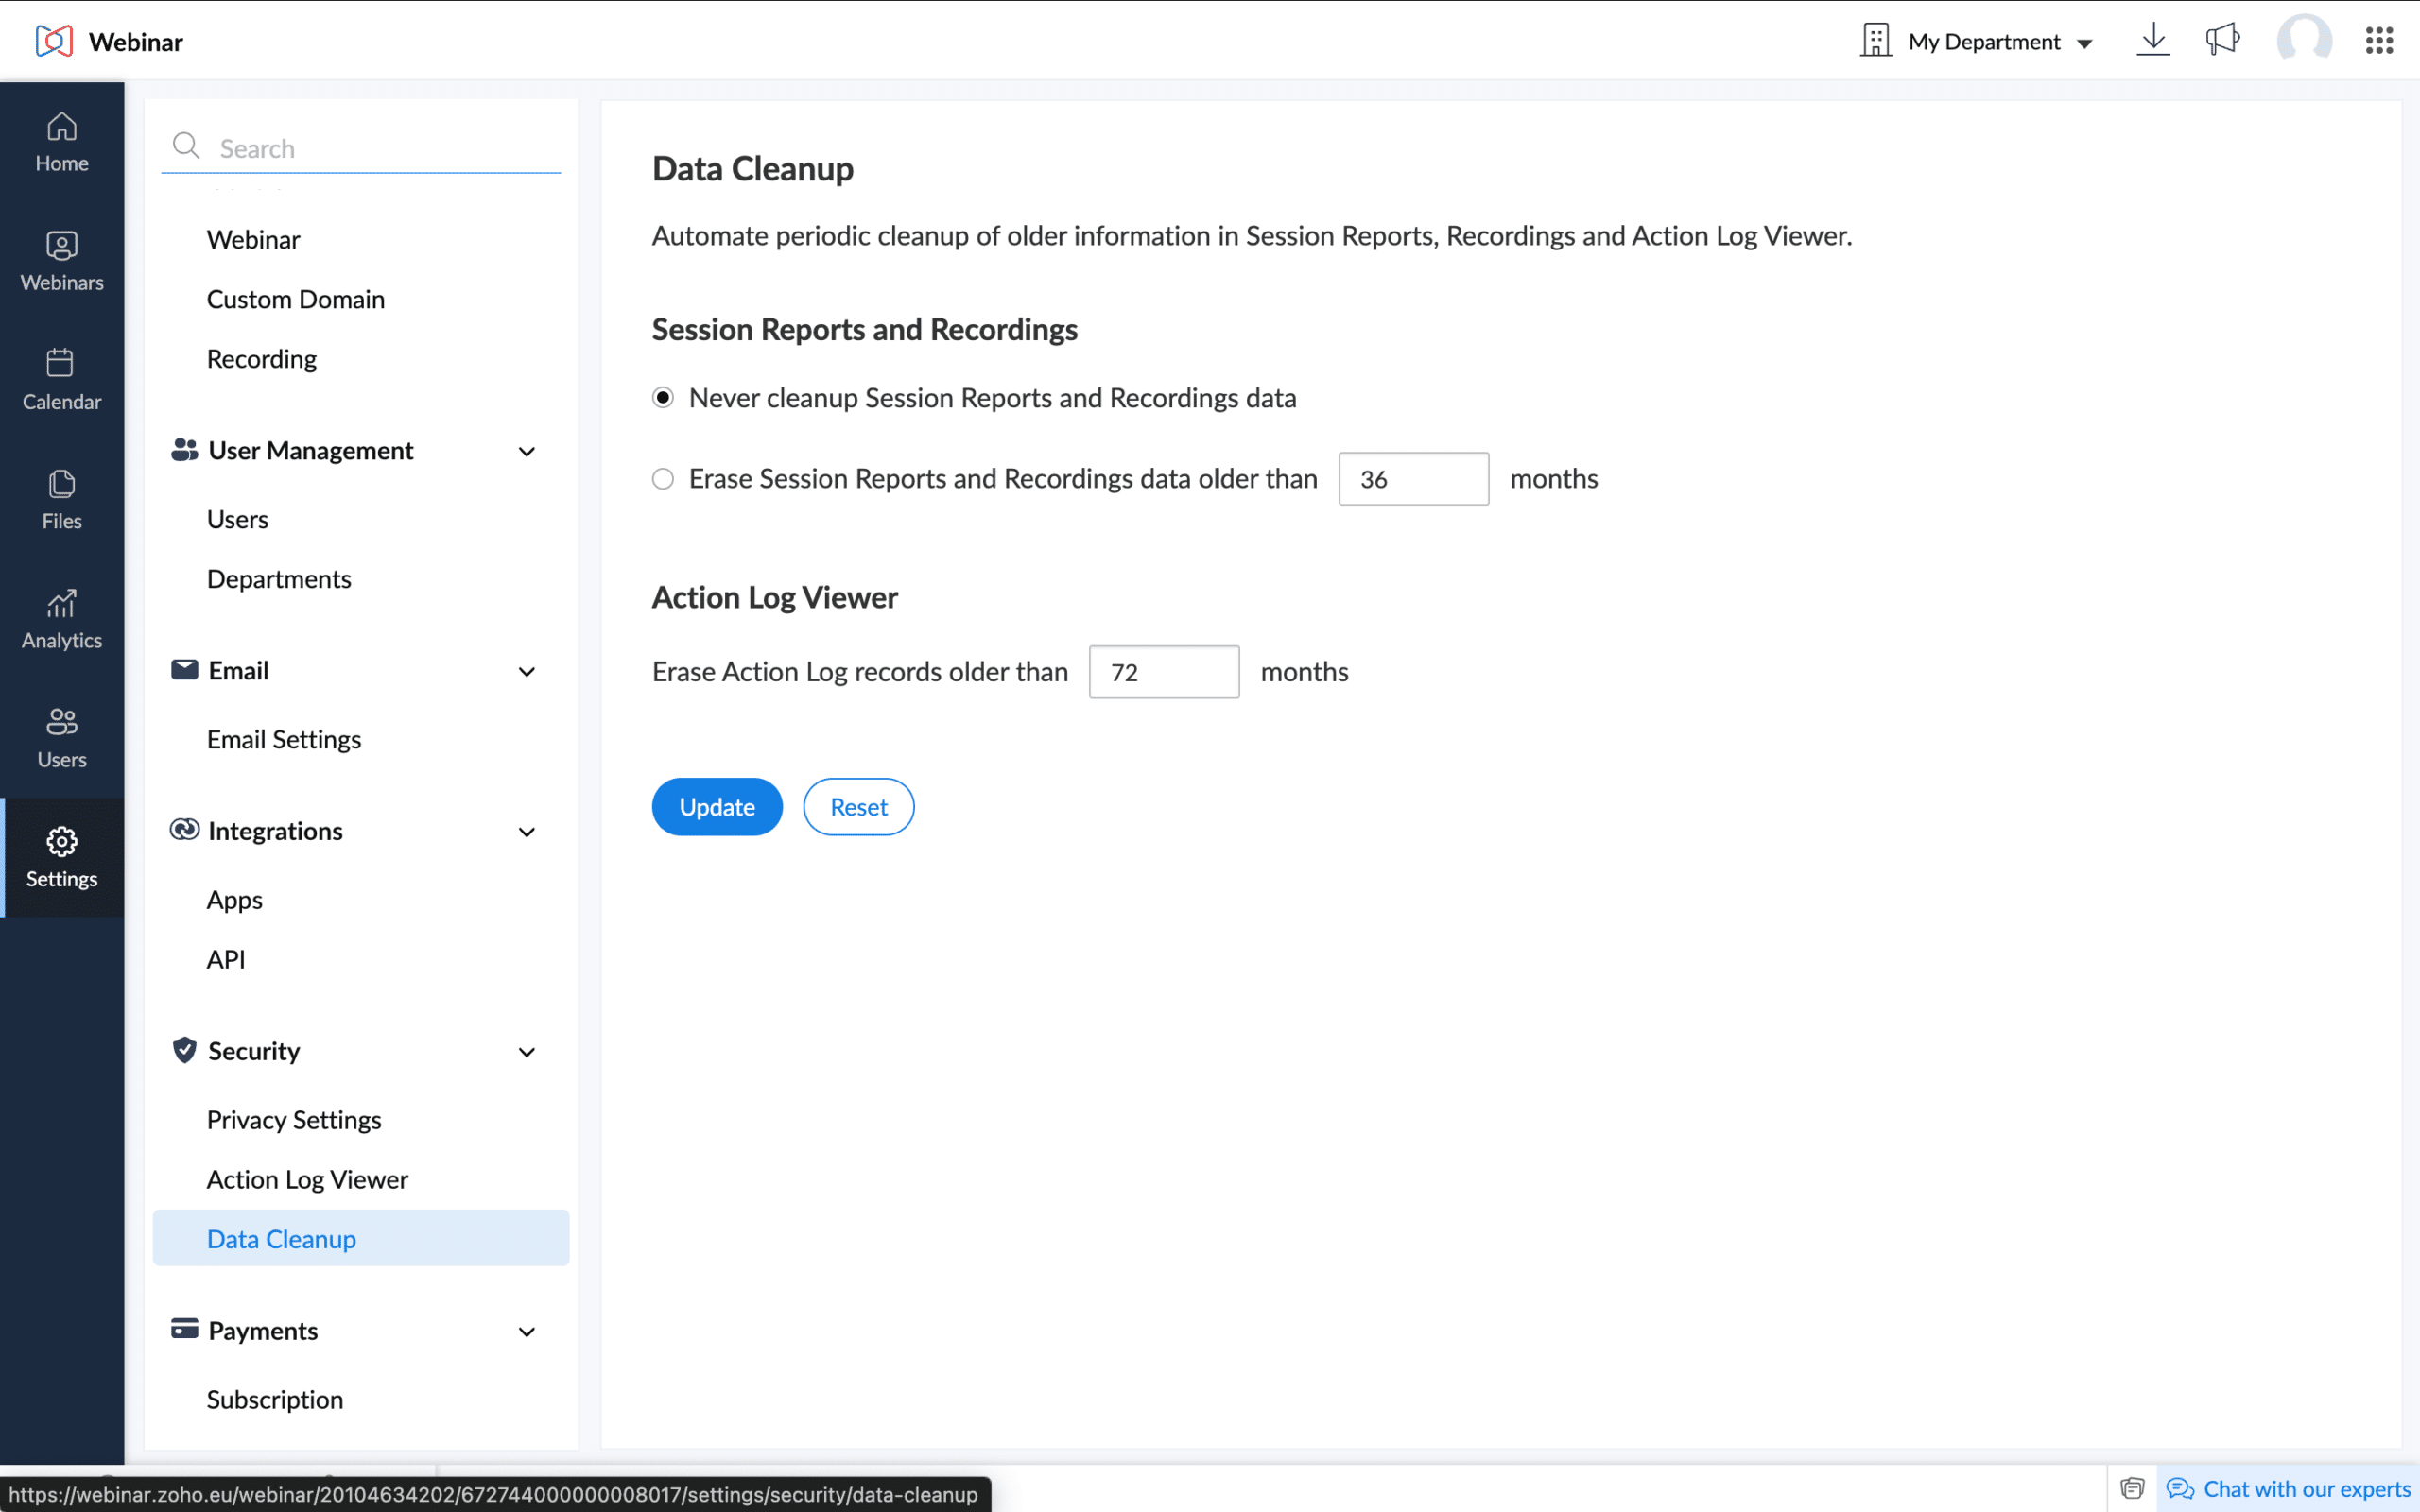Open announcements via the megaphone icon
Image resolution: width=2420 pixels, height=1512 pixels.
click(x=2222, y=40)
